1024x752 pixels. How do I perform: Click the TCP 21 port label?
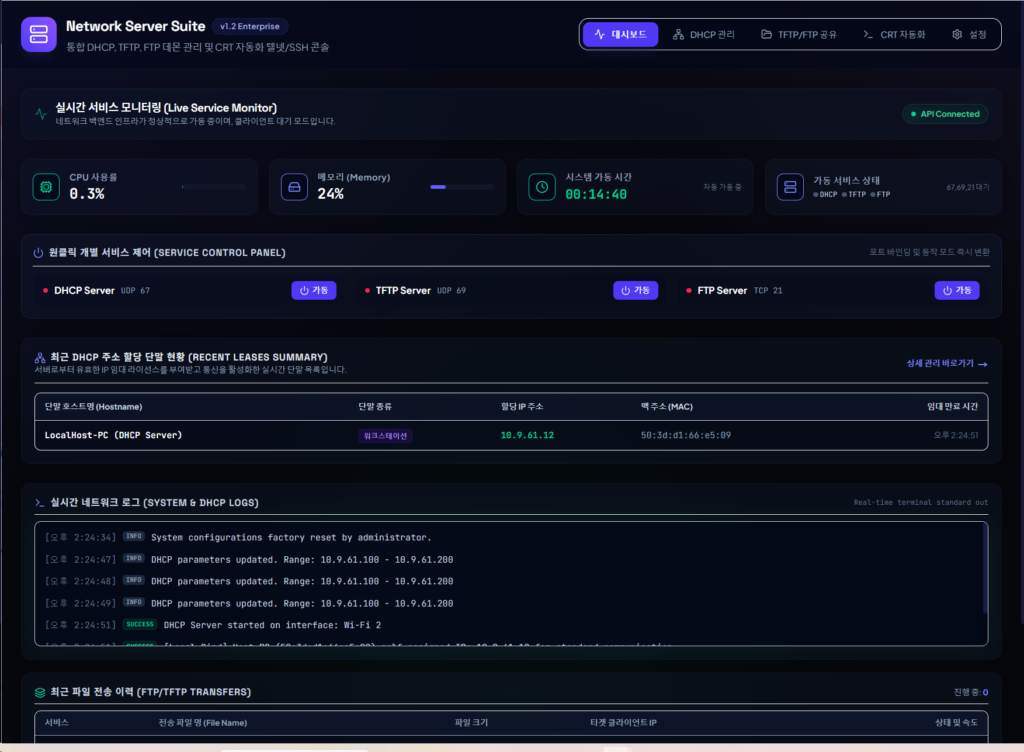click(x=768, y=290)
